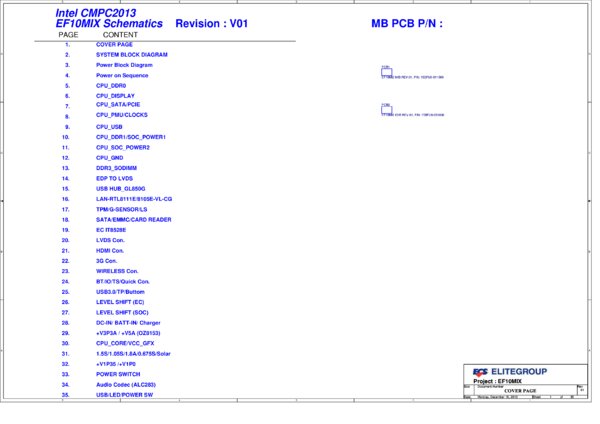Click the "USB/LED/POWER SW" entry

click(x=124, y=395)
